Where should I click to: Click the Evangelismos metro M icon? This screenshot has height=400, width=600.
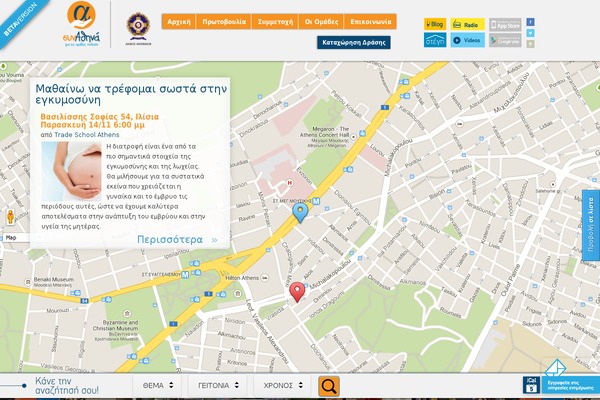[185, 274]
